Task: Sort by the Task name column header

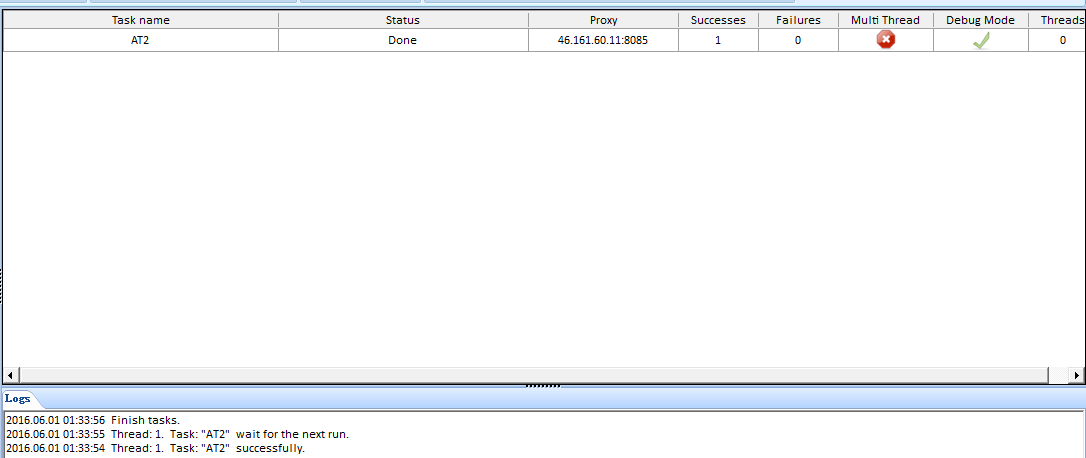Action: [140, 20]
